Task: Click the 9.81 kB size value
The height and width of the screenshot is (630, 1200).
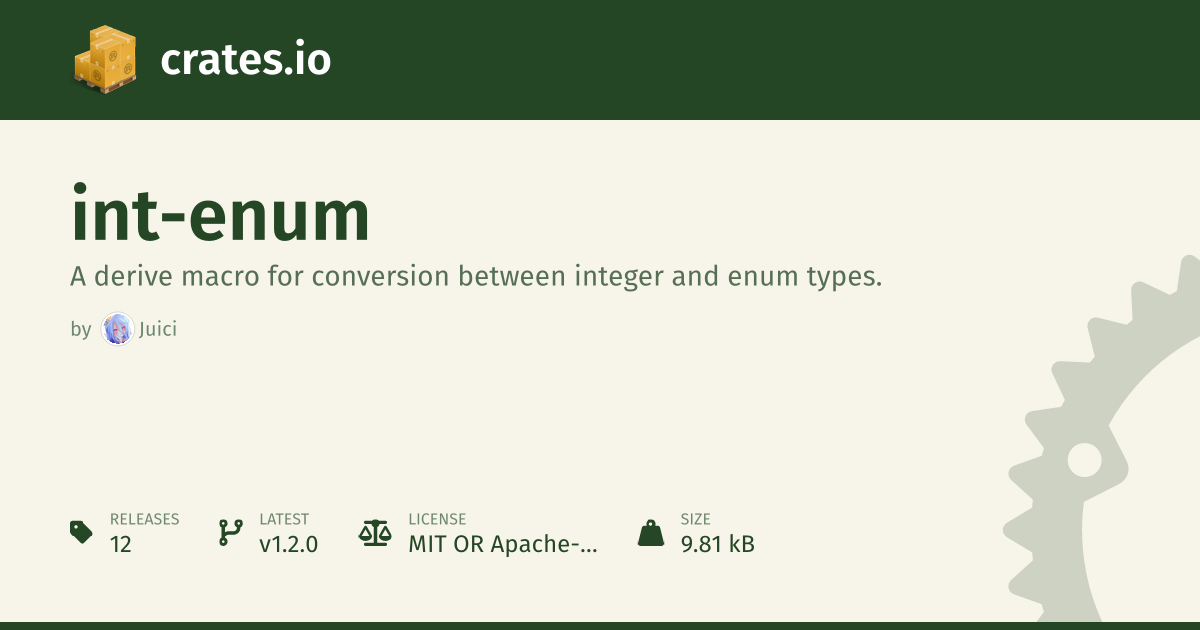Action: coord(717,545)
